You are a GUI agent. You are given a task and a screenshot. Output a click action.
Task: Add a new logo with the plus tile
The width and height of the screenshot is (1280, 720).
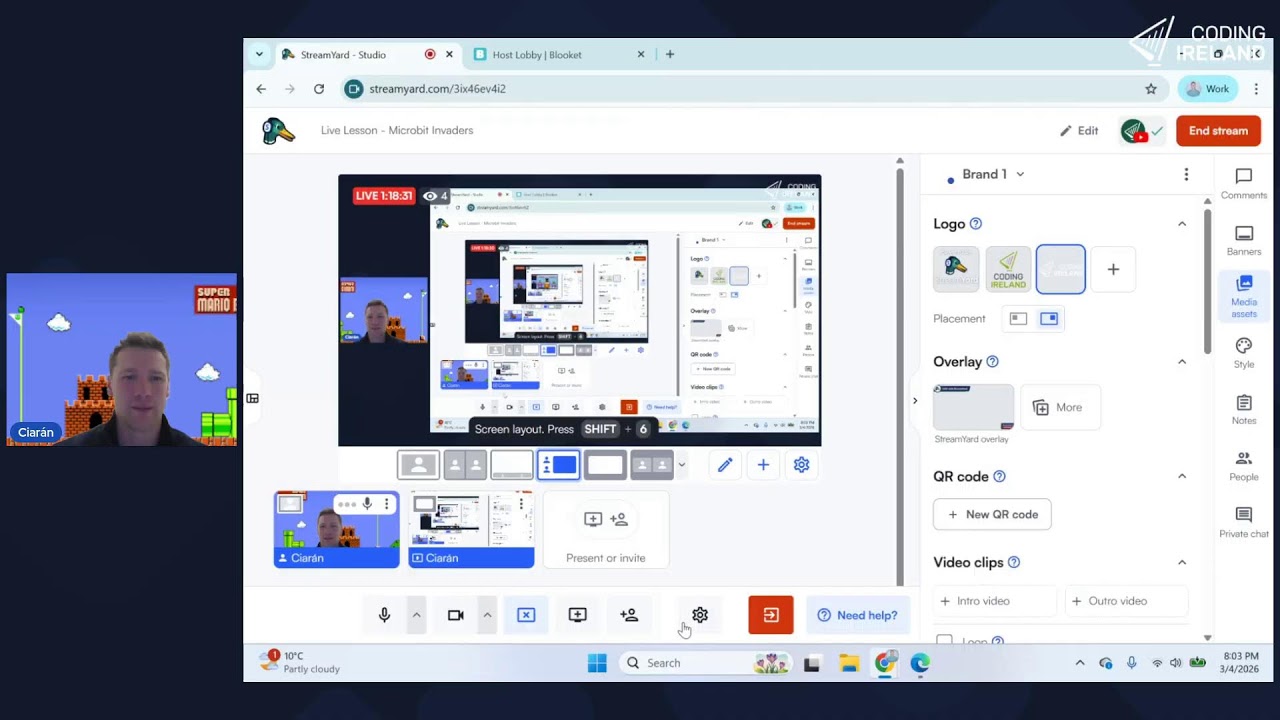point(1113,269)
